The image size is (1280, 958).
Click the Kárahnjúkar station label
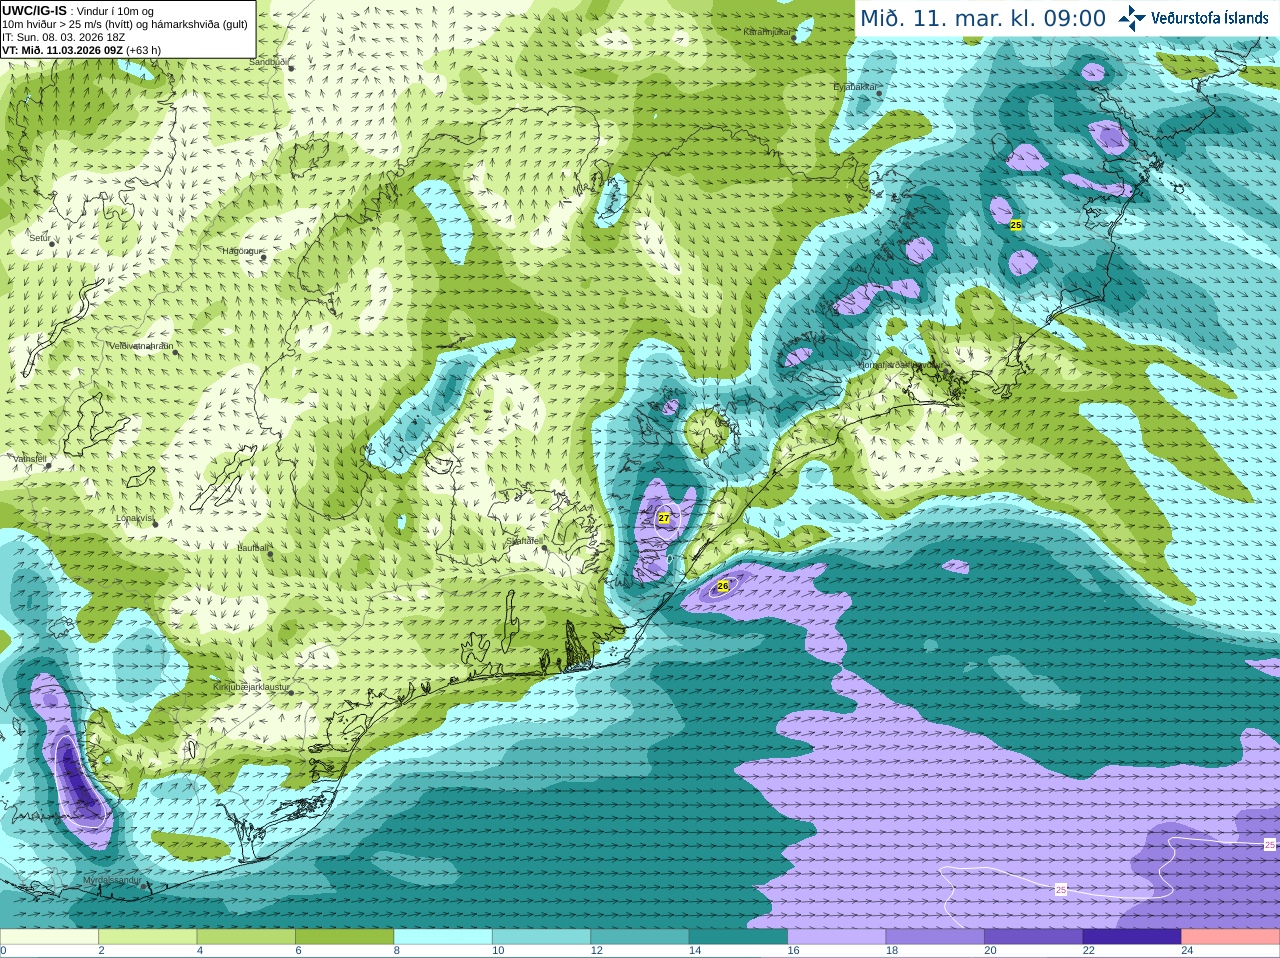(768, 32)
